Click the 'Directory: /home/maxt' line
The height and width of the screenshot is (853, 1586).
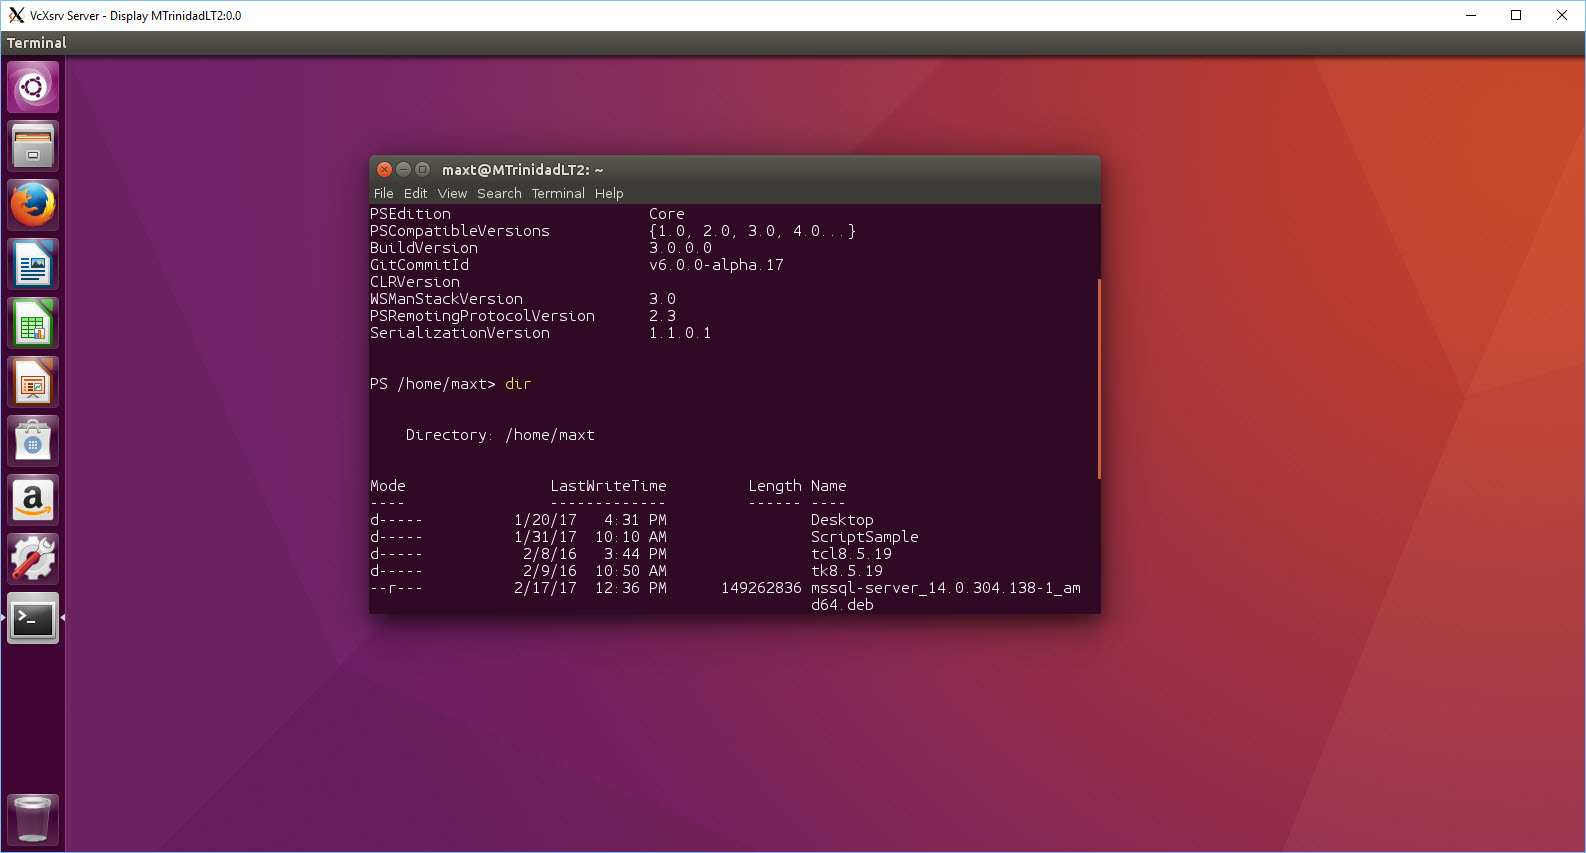click(x=500, y=435)
